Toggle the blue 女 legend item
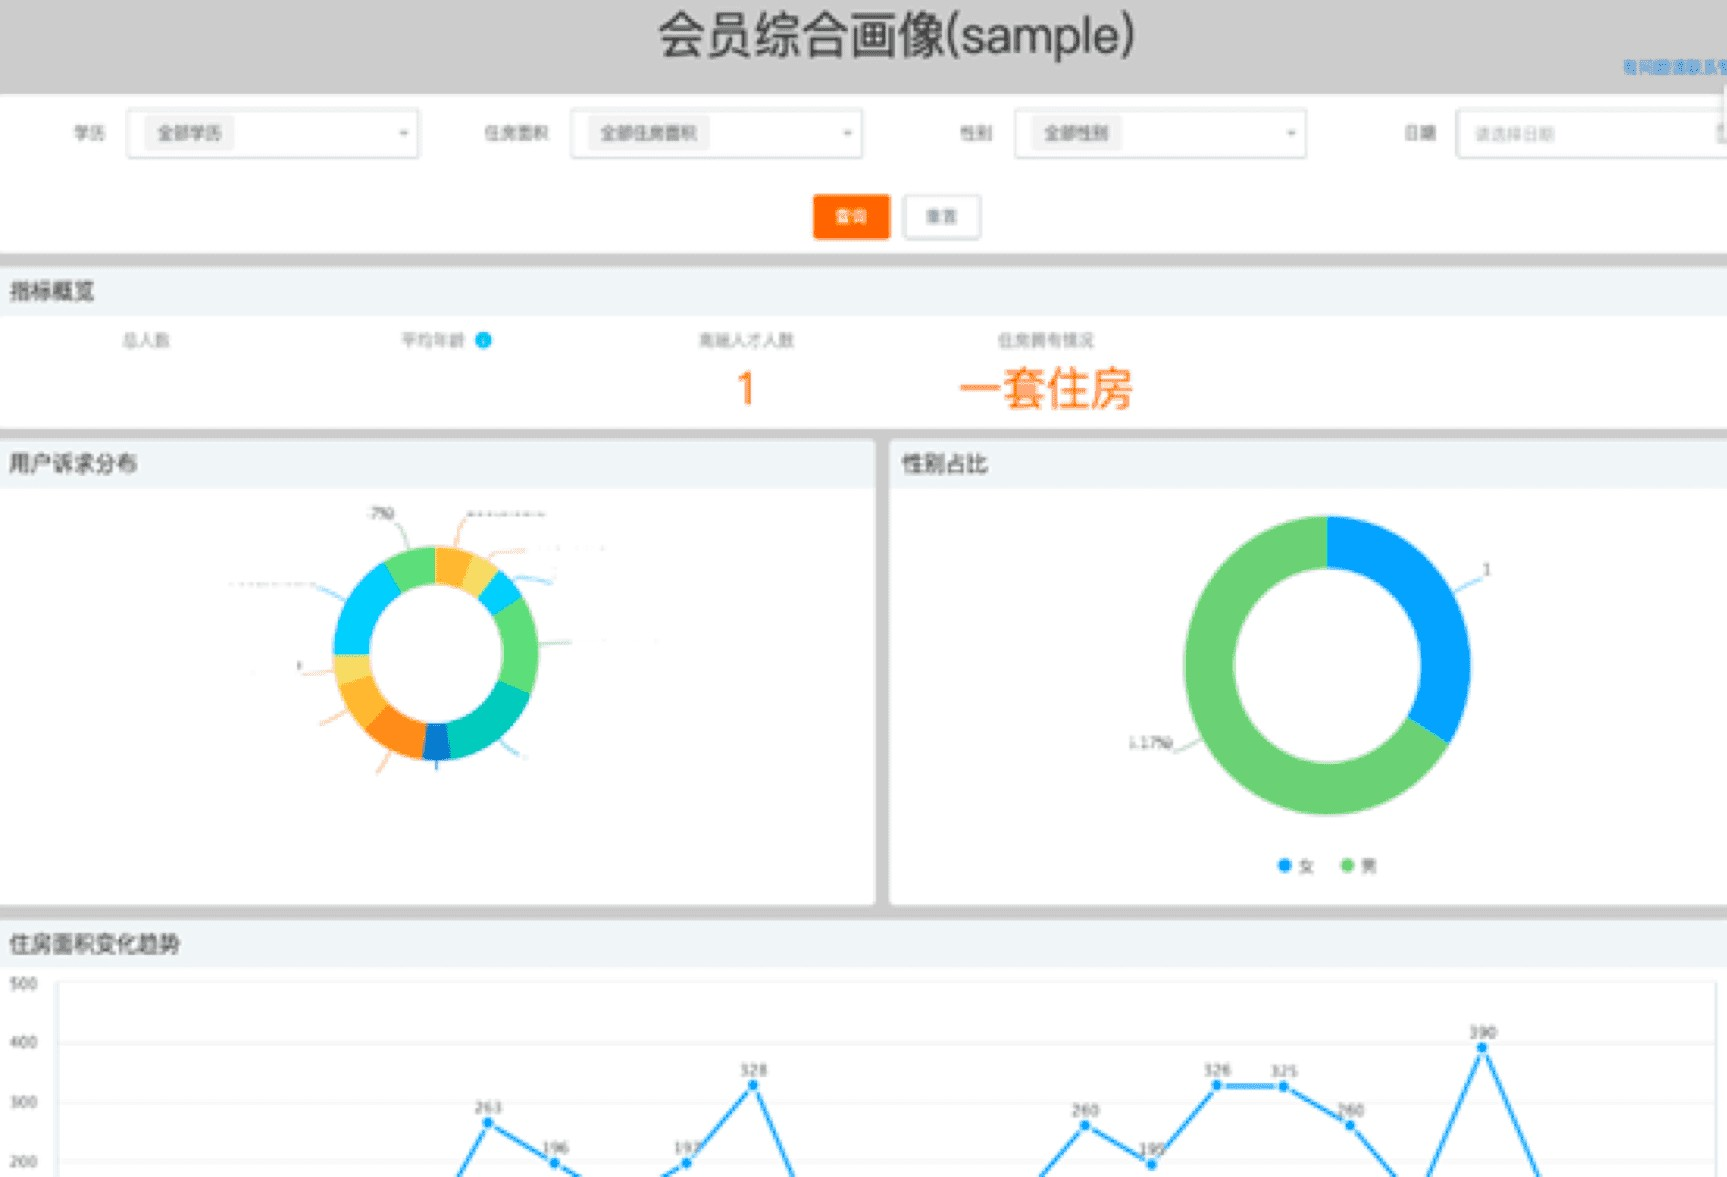This screenshot has width=1727, height=1177. pyautogui.click(x=1295, y=866)
